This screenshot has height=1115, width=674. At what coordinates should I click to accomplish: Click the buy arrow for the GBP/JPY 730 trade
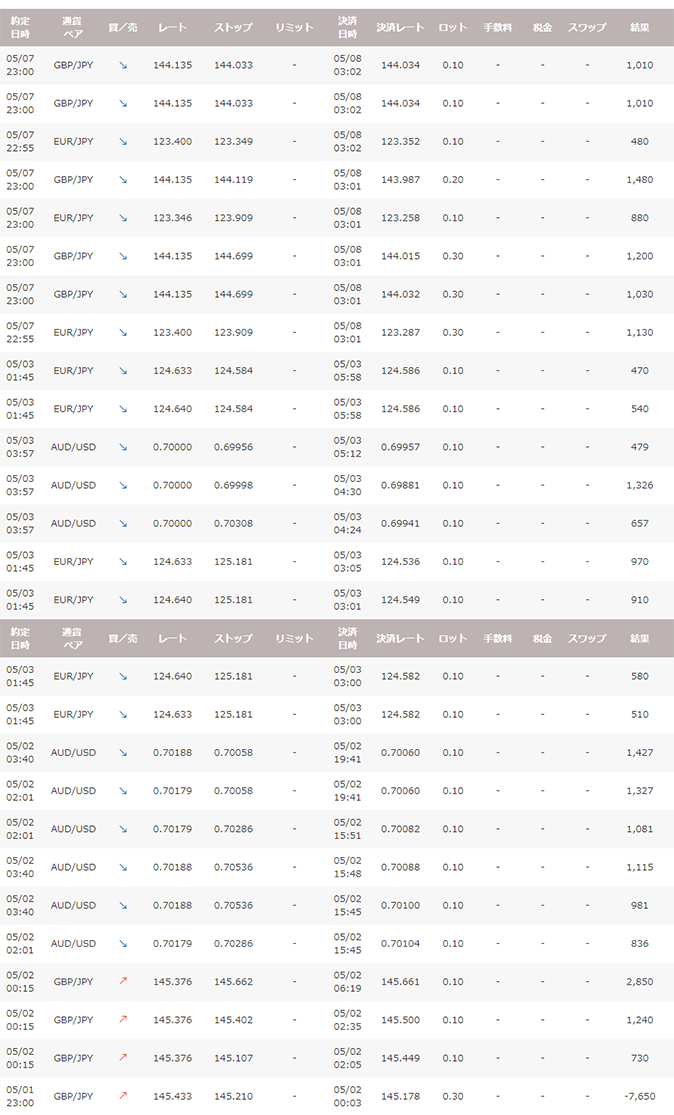click(x=123, y=1058)
